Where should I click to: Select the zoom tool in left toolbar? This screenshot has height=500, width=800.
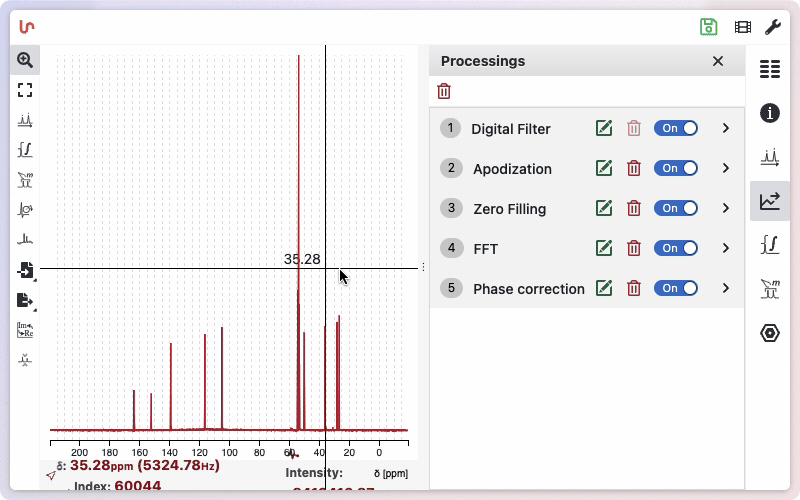click(25, 60)
